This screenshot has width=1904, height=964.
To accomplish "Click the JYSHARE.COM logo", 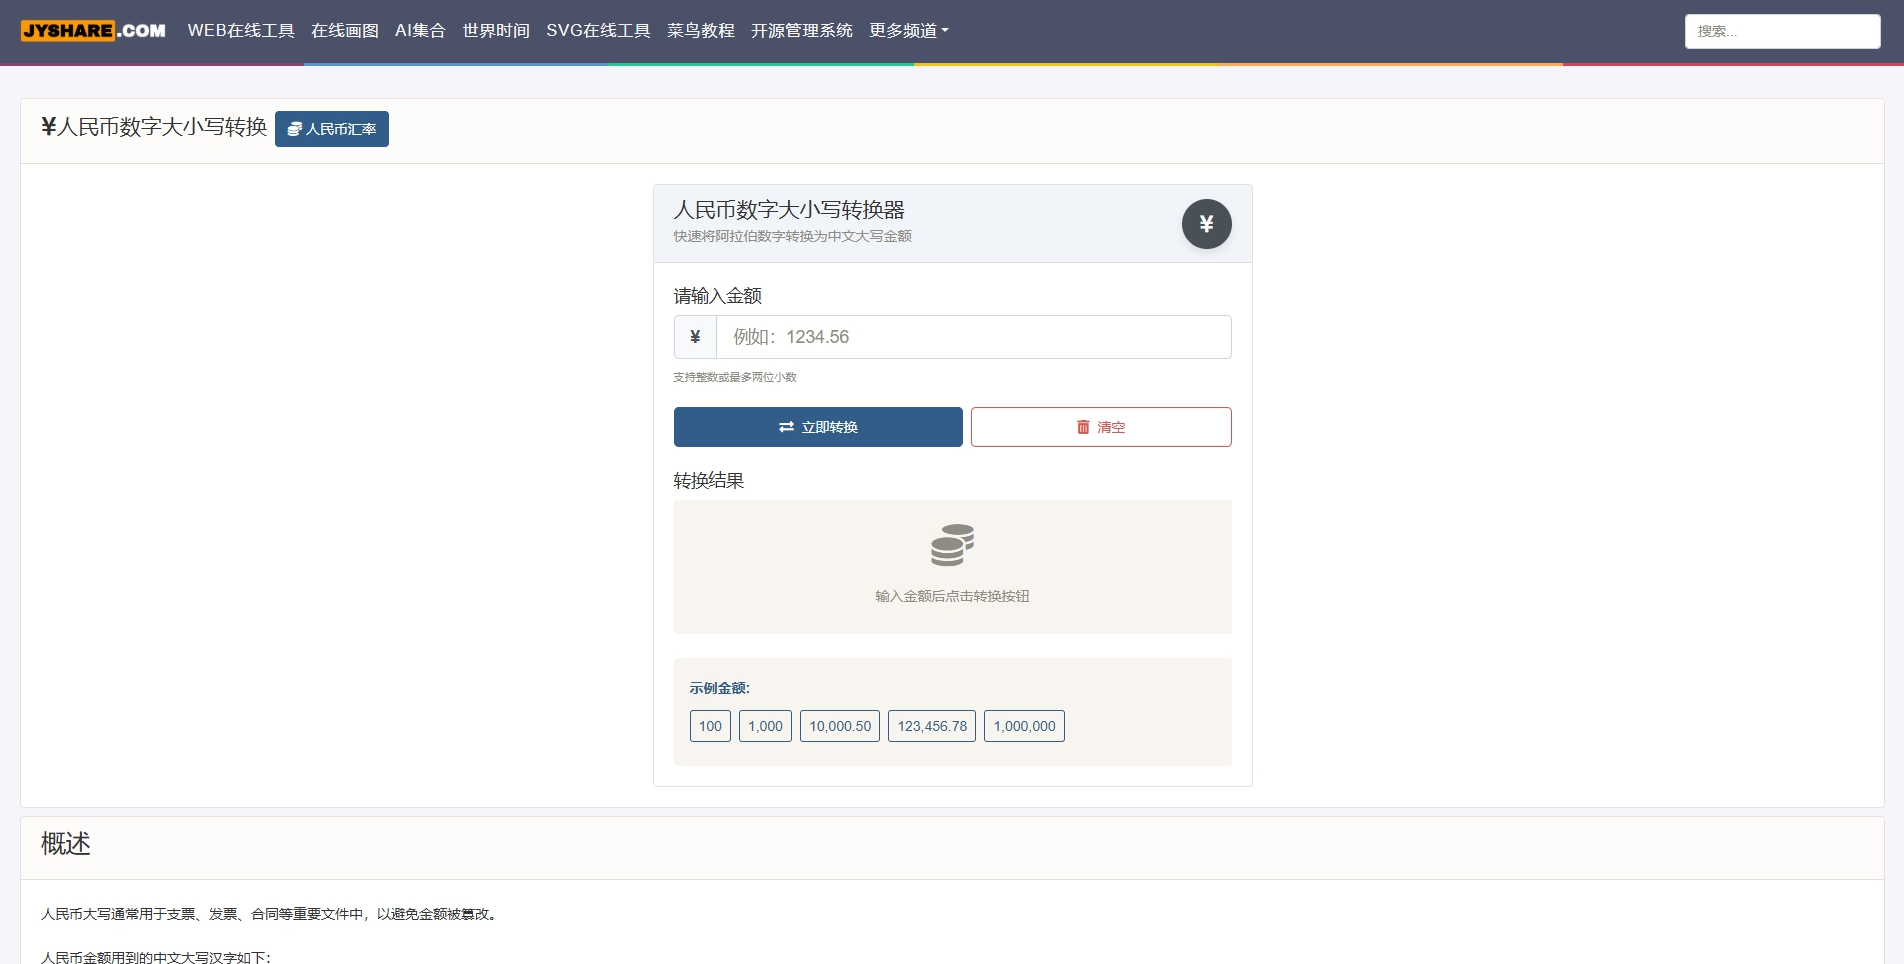I will tap(93, 31).
